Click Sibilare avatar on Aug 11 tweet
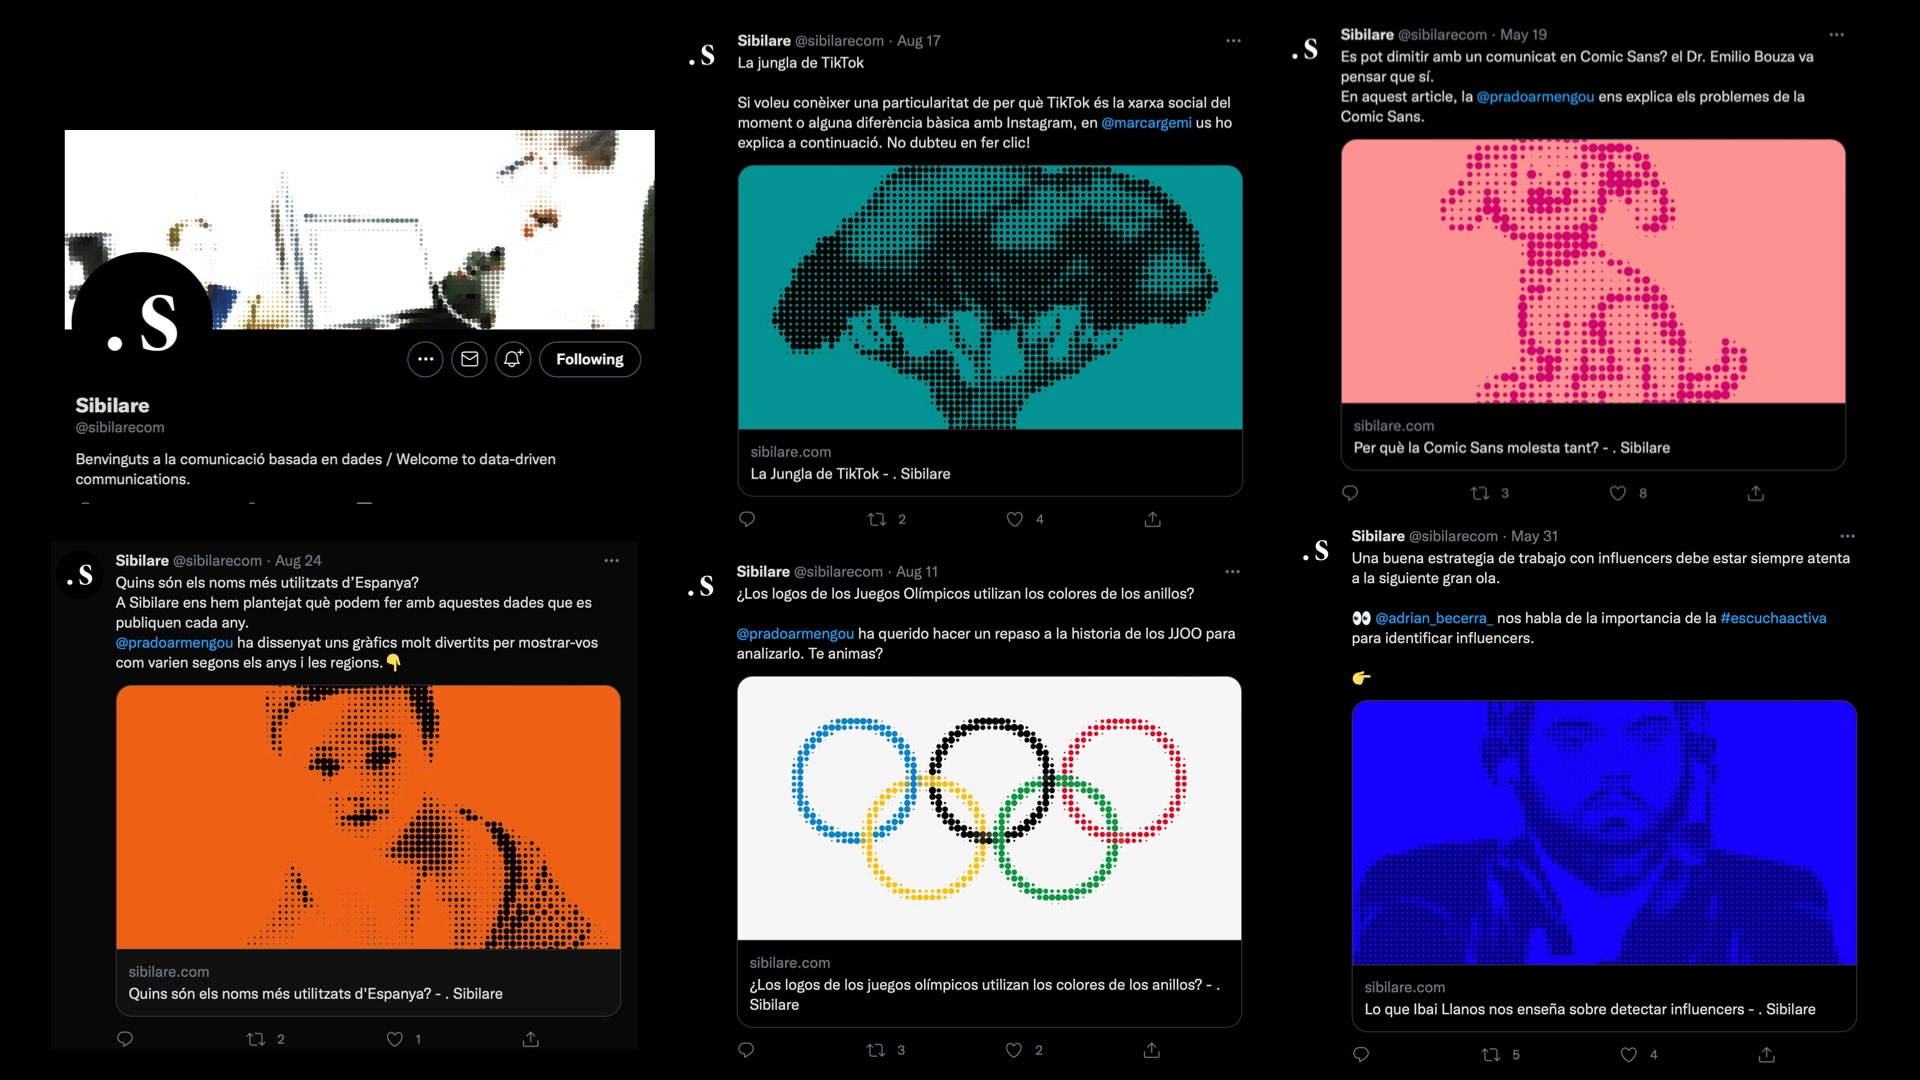The image size is (1920, 1080). coord(701,587)
